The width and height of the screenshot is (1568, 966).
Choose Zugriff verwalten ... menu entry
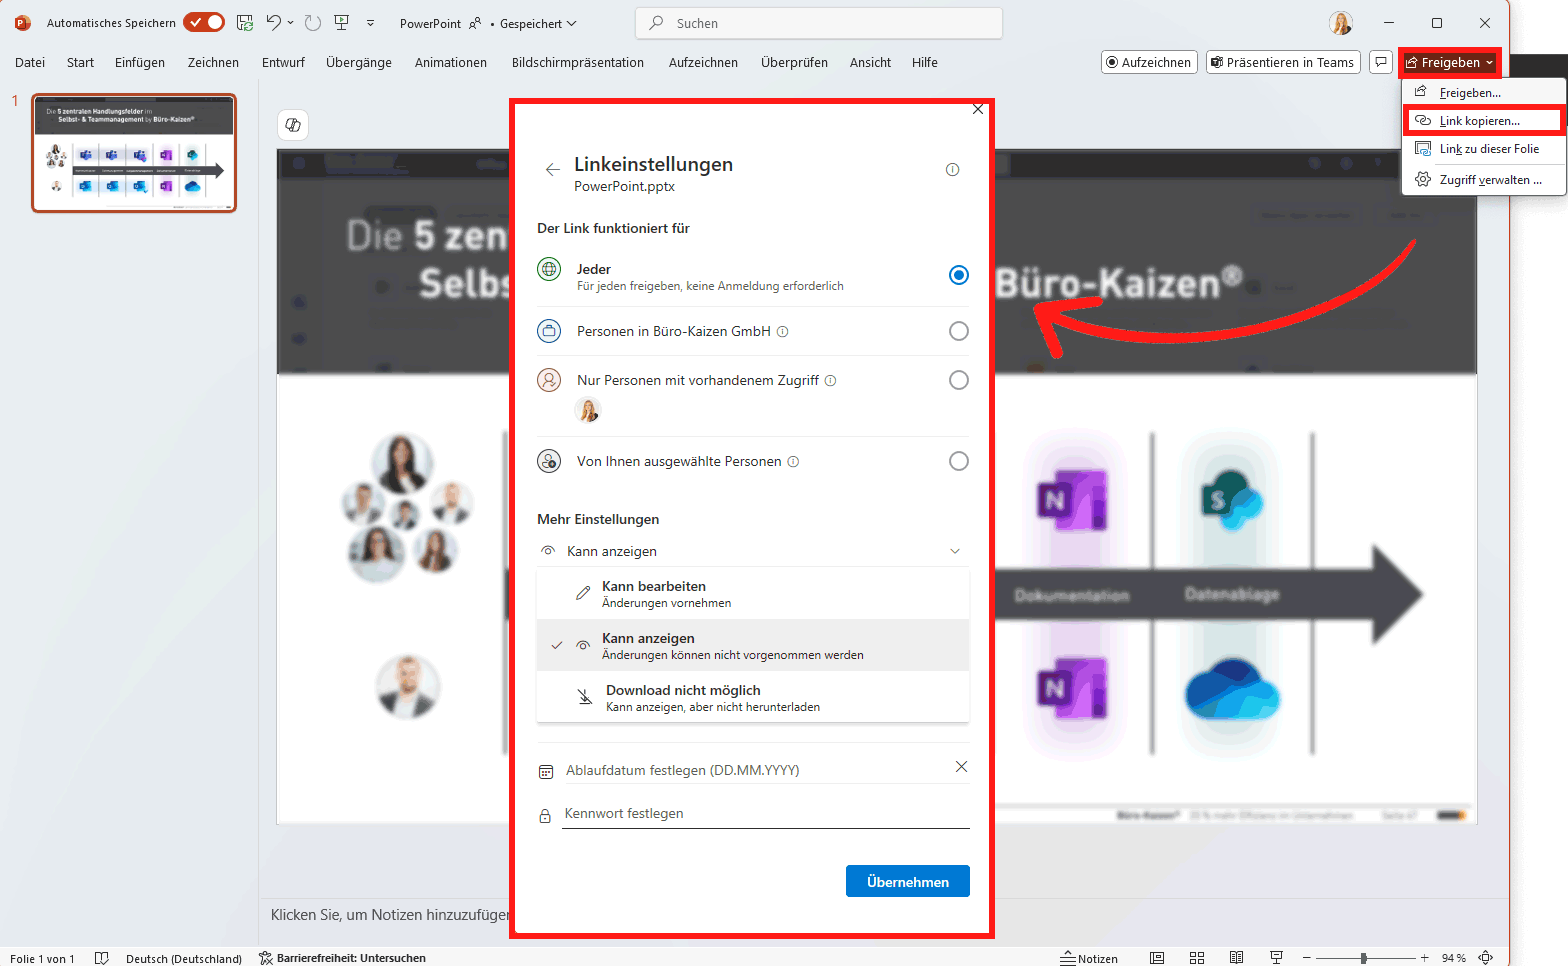pos(1484,180)
